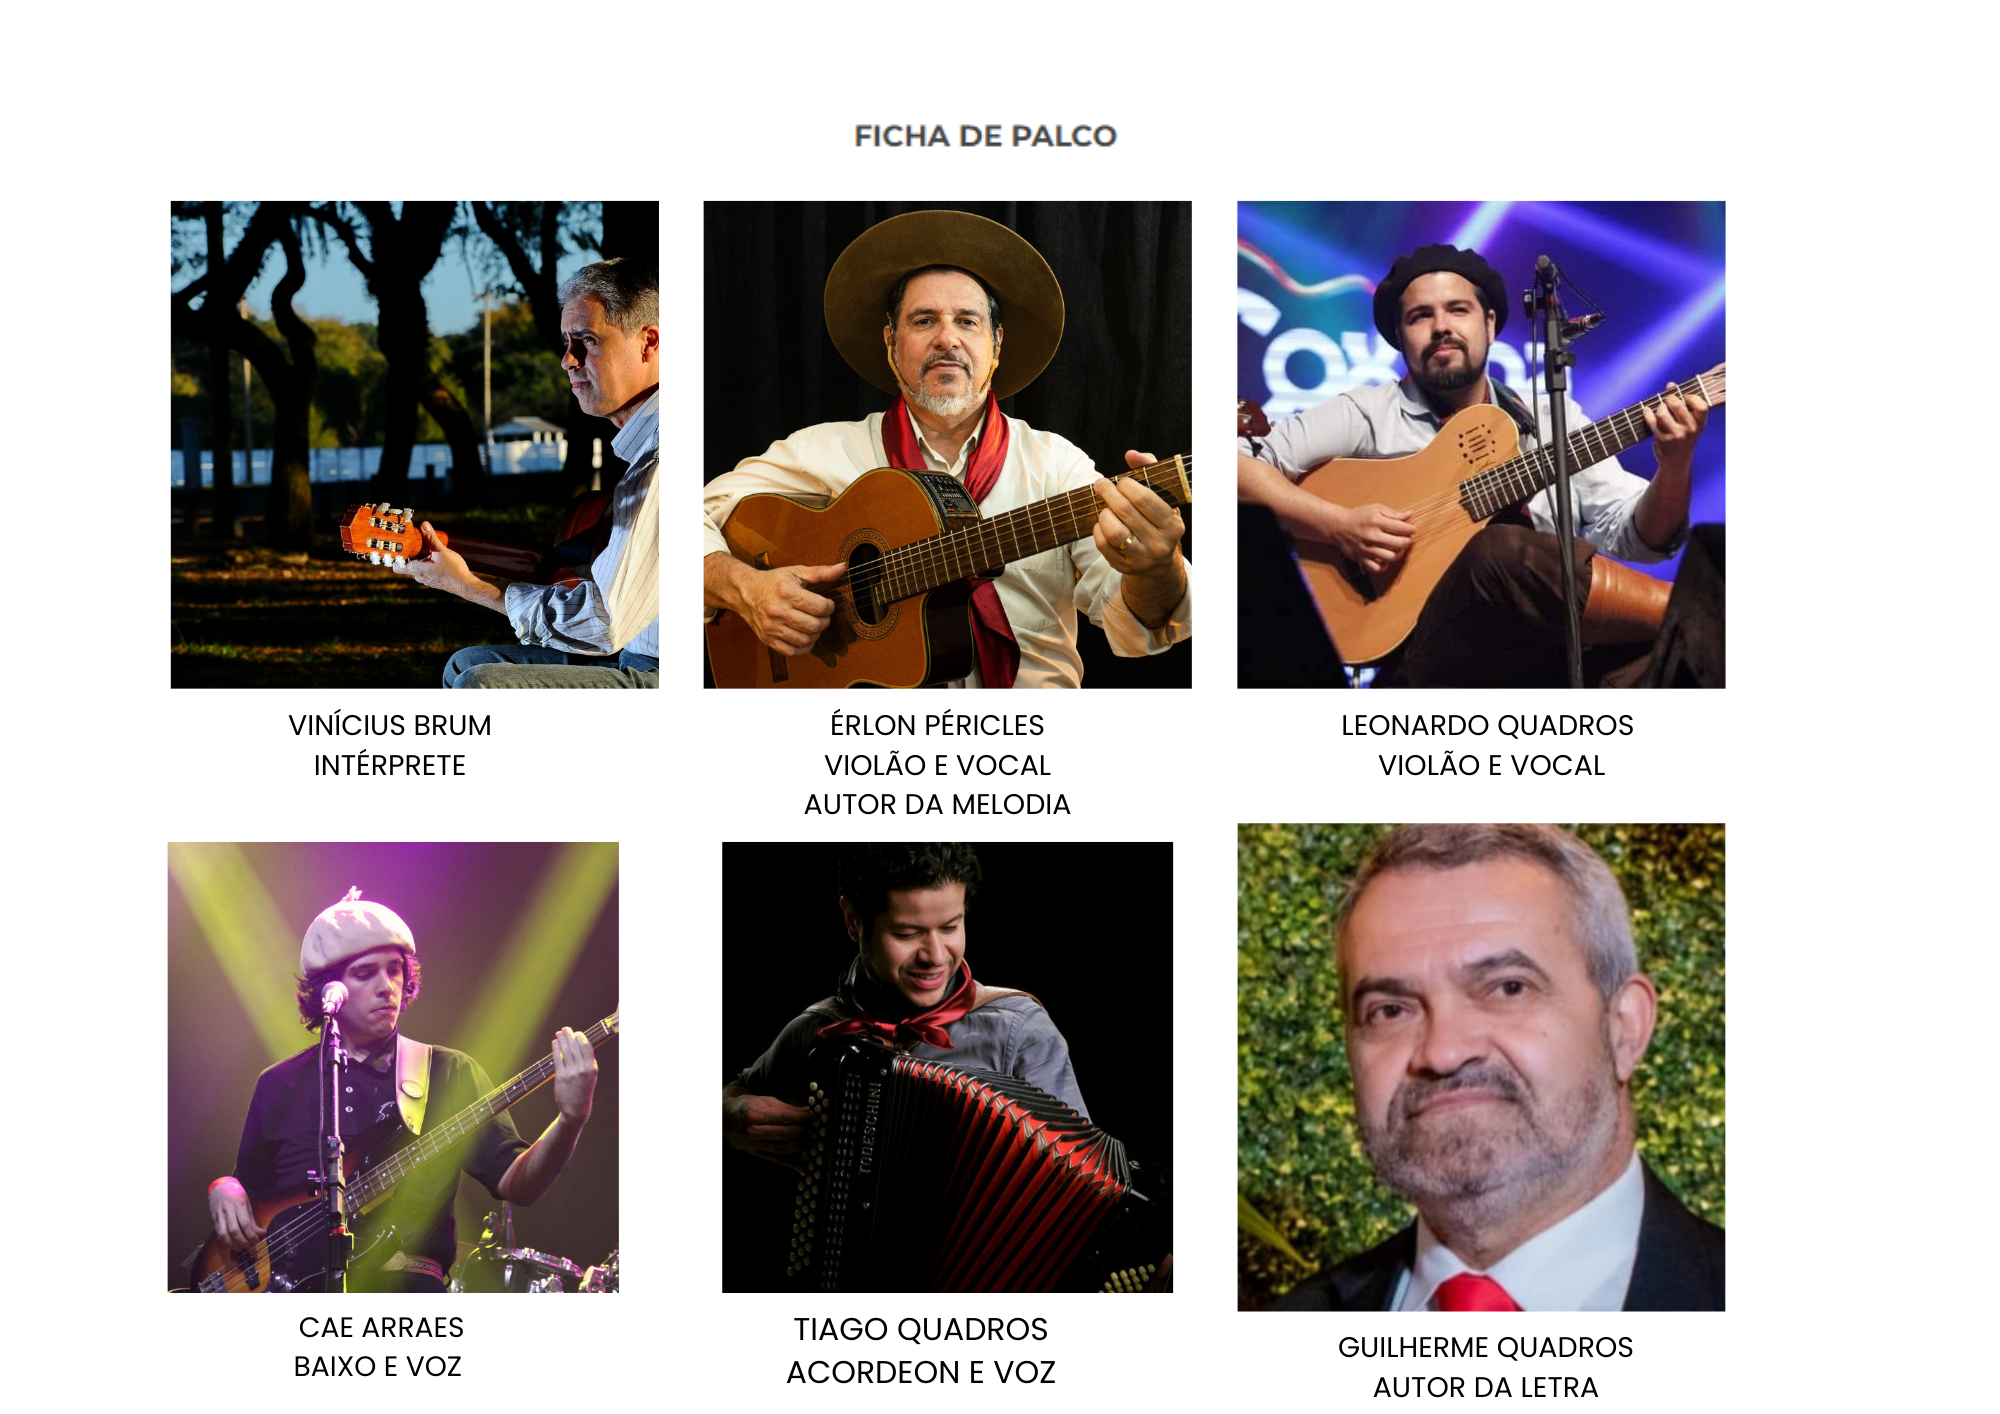
Task: Select the CAE ARRAES name text
Action: (x=381, y=1327)
